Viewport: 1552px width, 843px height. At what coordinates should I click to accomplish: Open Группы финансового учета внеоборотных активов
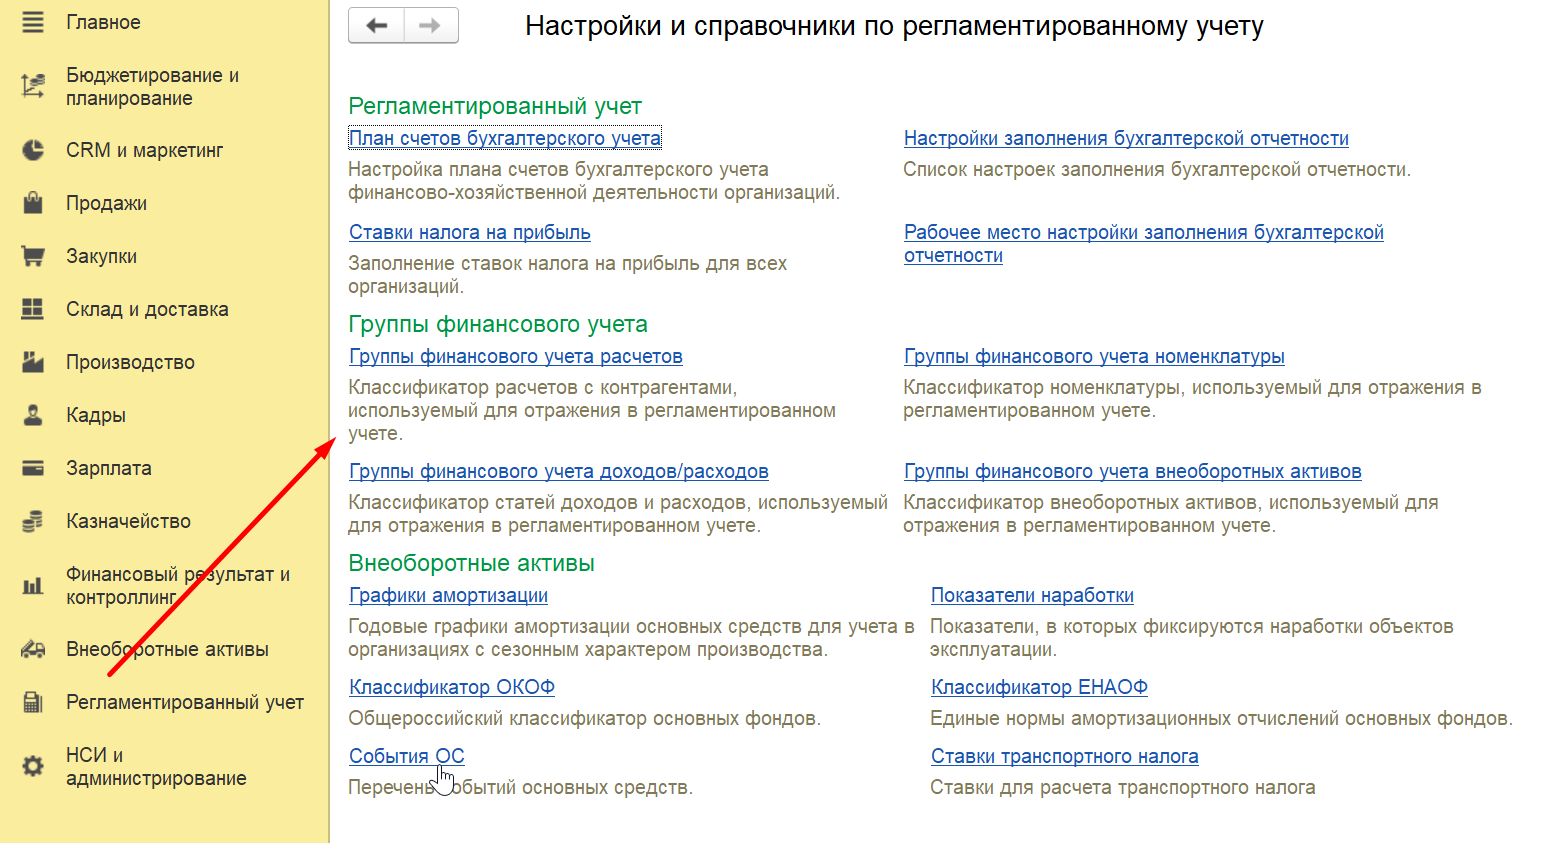click(x=1133, y=471)
